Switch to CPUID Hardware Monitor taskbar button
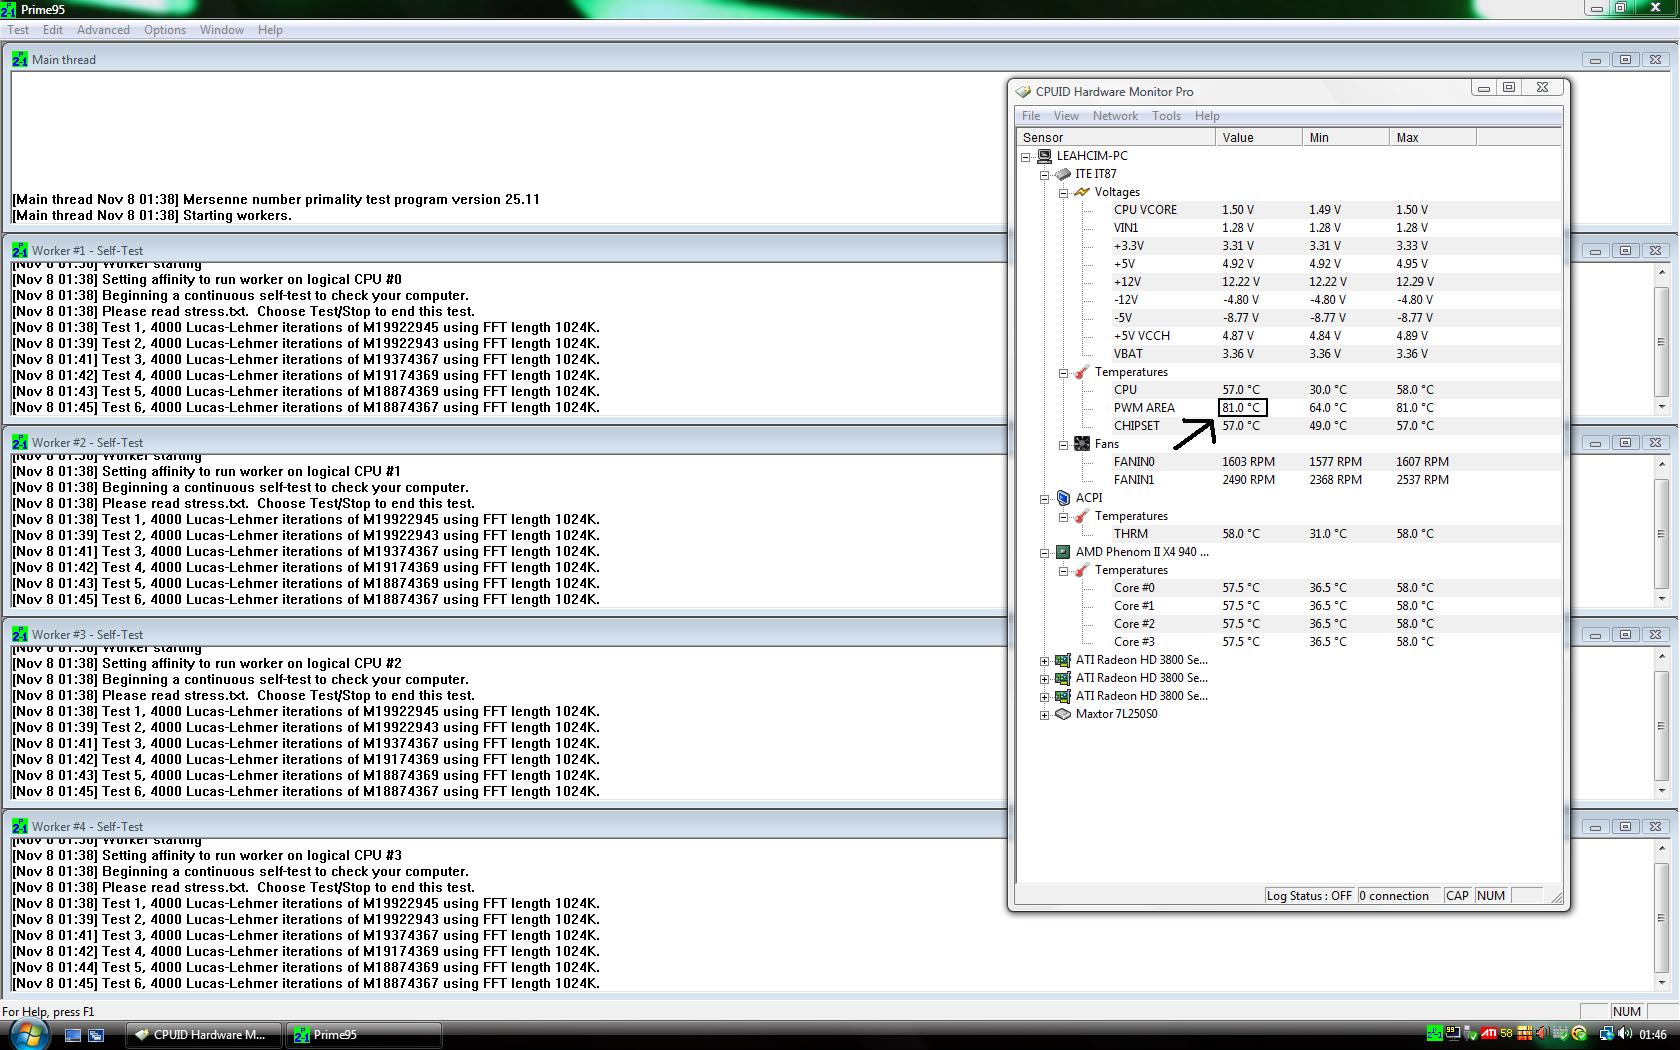1680x1050 pixels. 204,1035
